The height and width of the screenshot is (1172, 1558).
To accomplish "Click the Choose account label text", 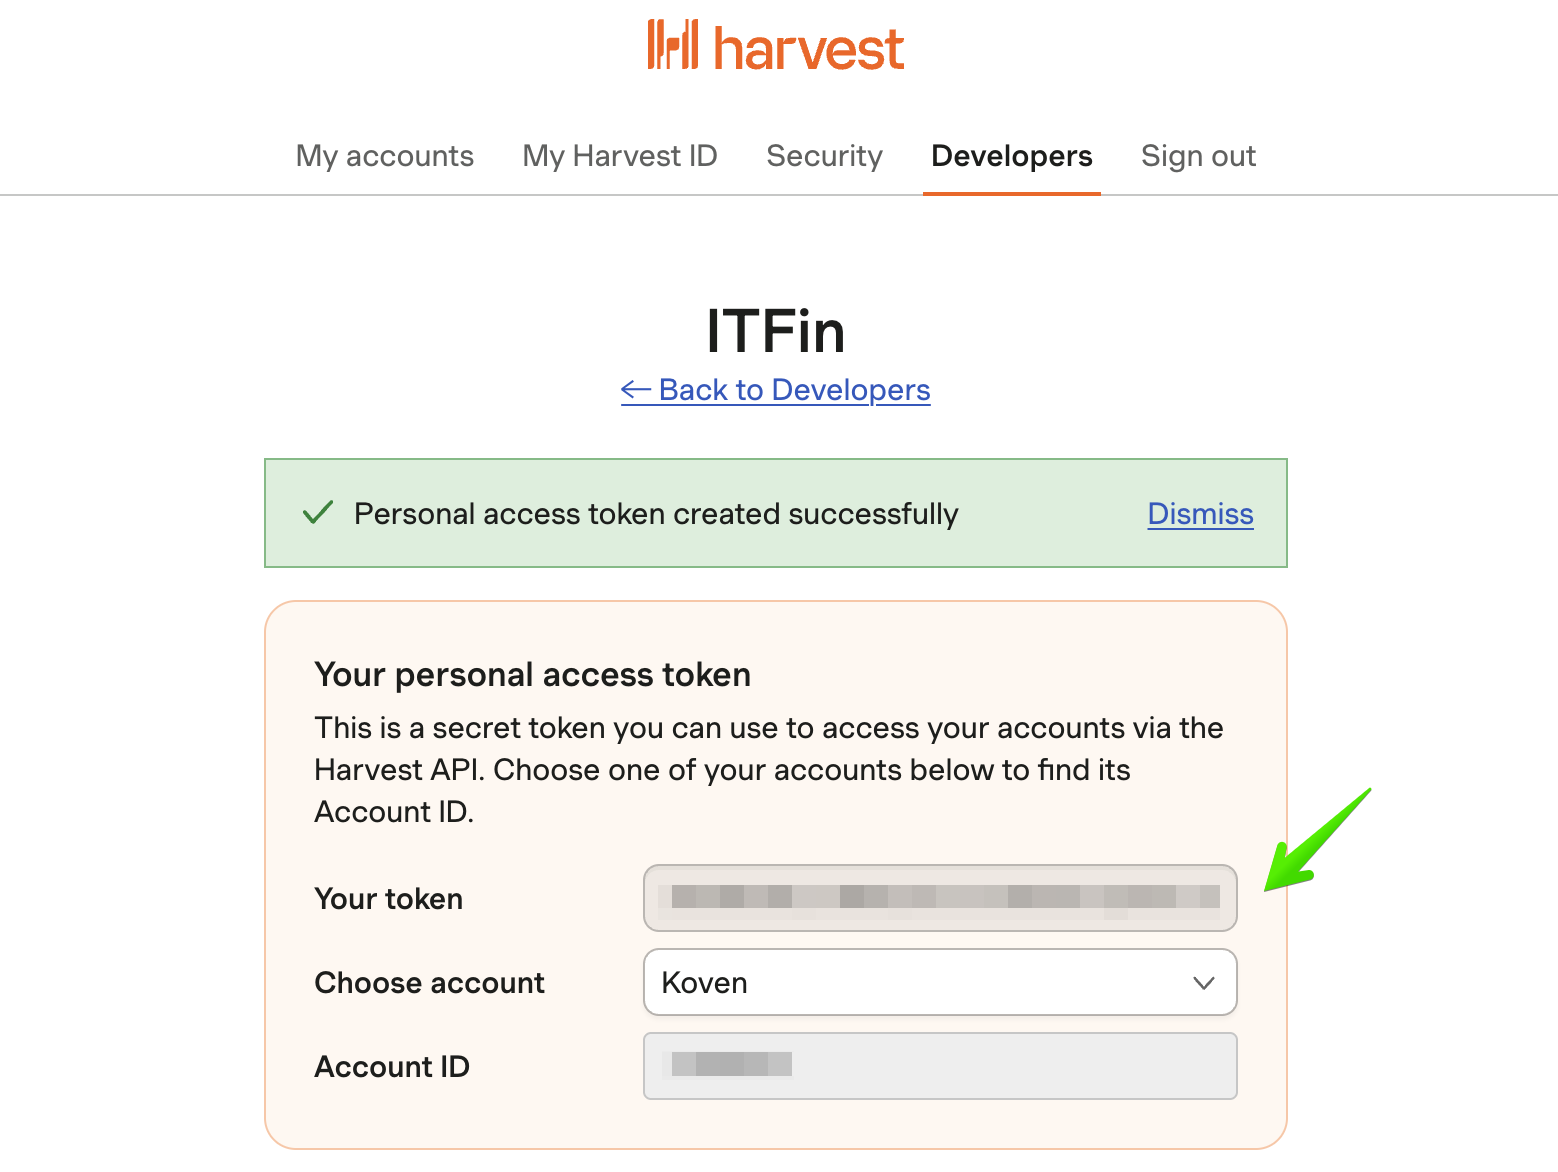I will point(430,983).
